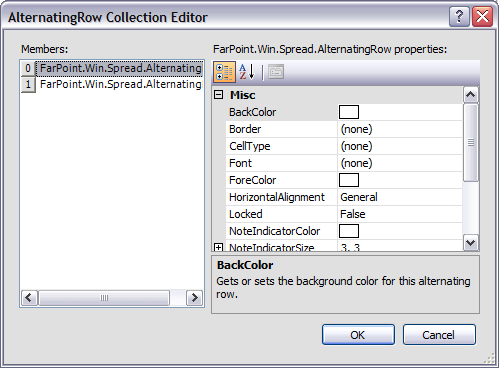Click the ForeColor color swatch
This screenshot has height=368, width=499.
[x=349, y=180]
